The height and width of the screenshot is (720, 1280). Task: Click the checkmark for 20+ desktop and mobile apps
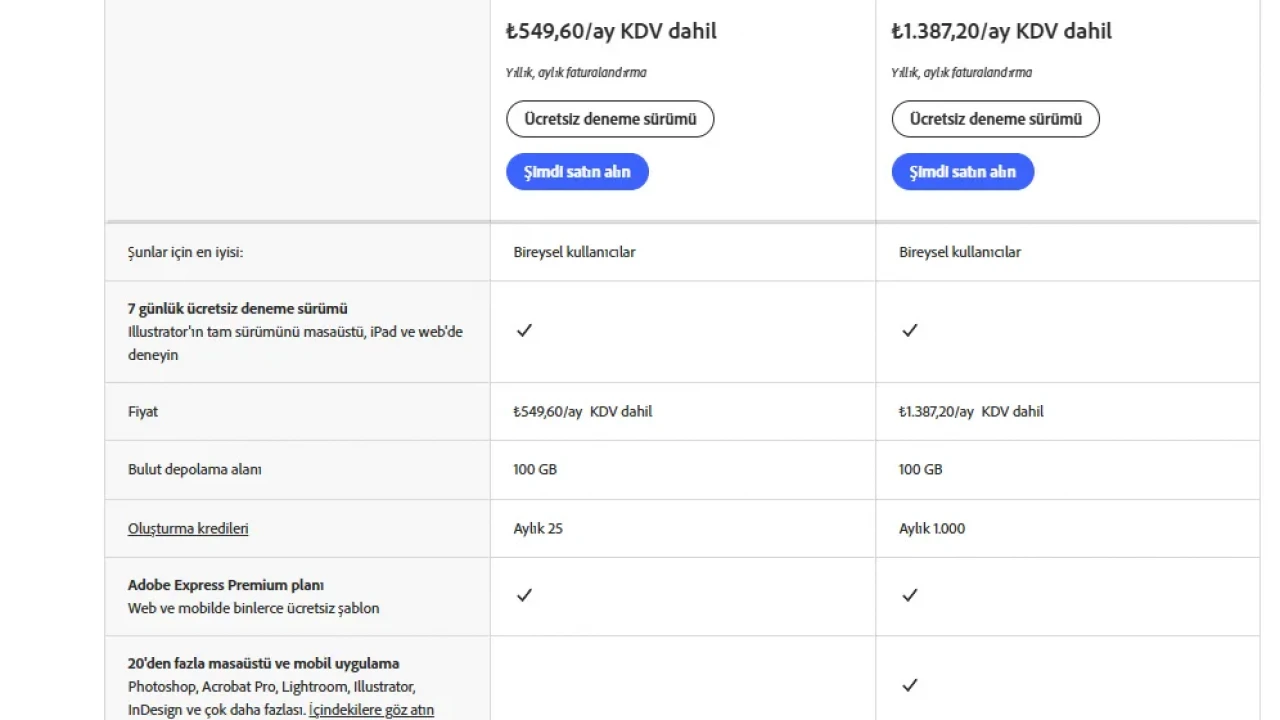pyautogui.click(x=909, y=685)
